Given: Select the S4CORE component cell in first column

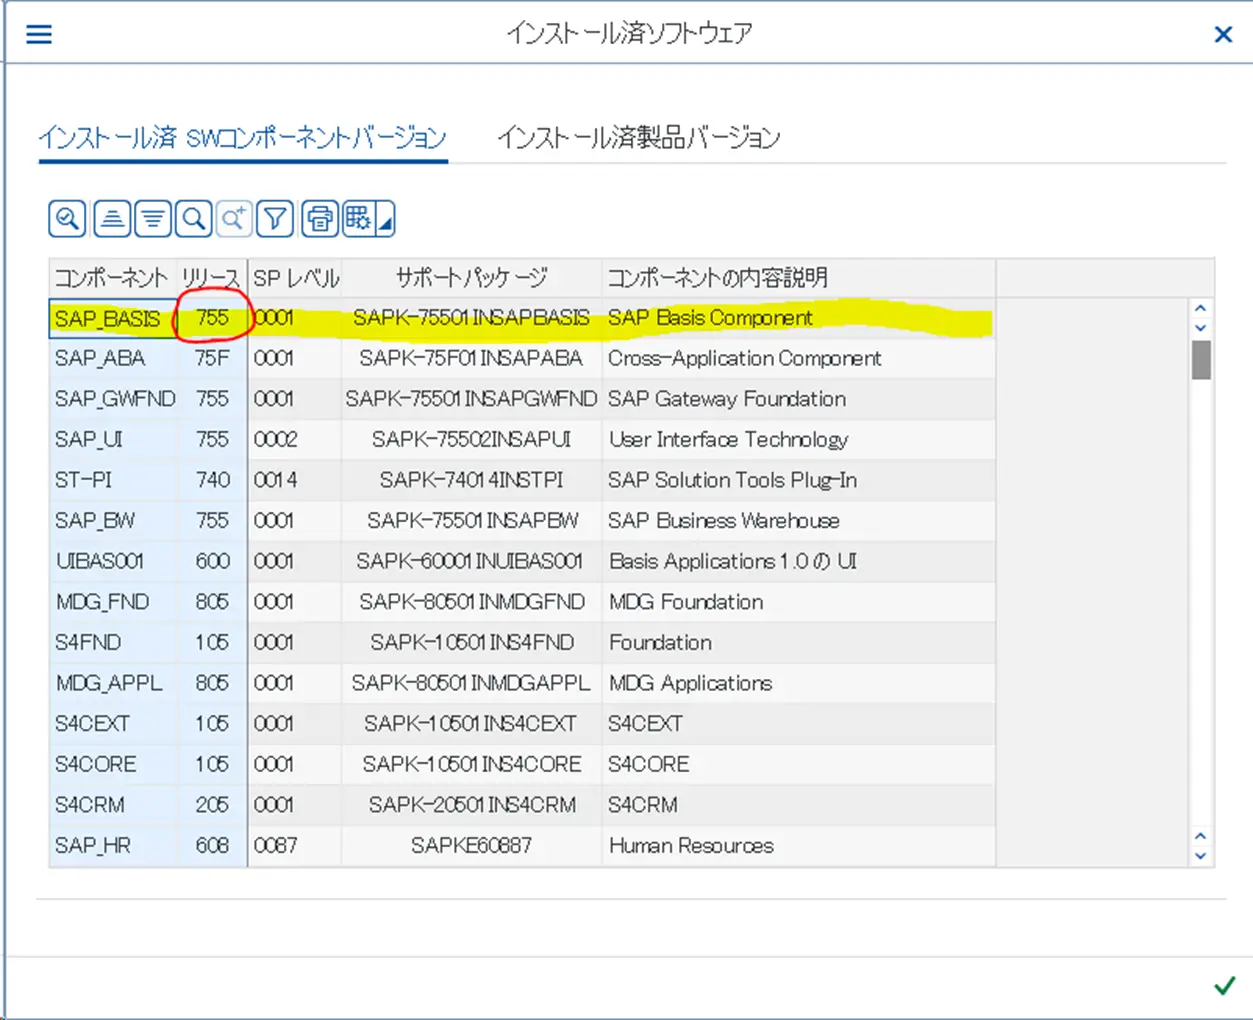Looking at the screenshot, I should pyautogui.click(x=114, y=764).
